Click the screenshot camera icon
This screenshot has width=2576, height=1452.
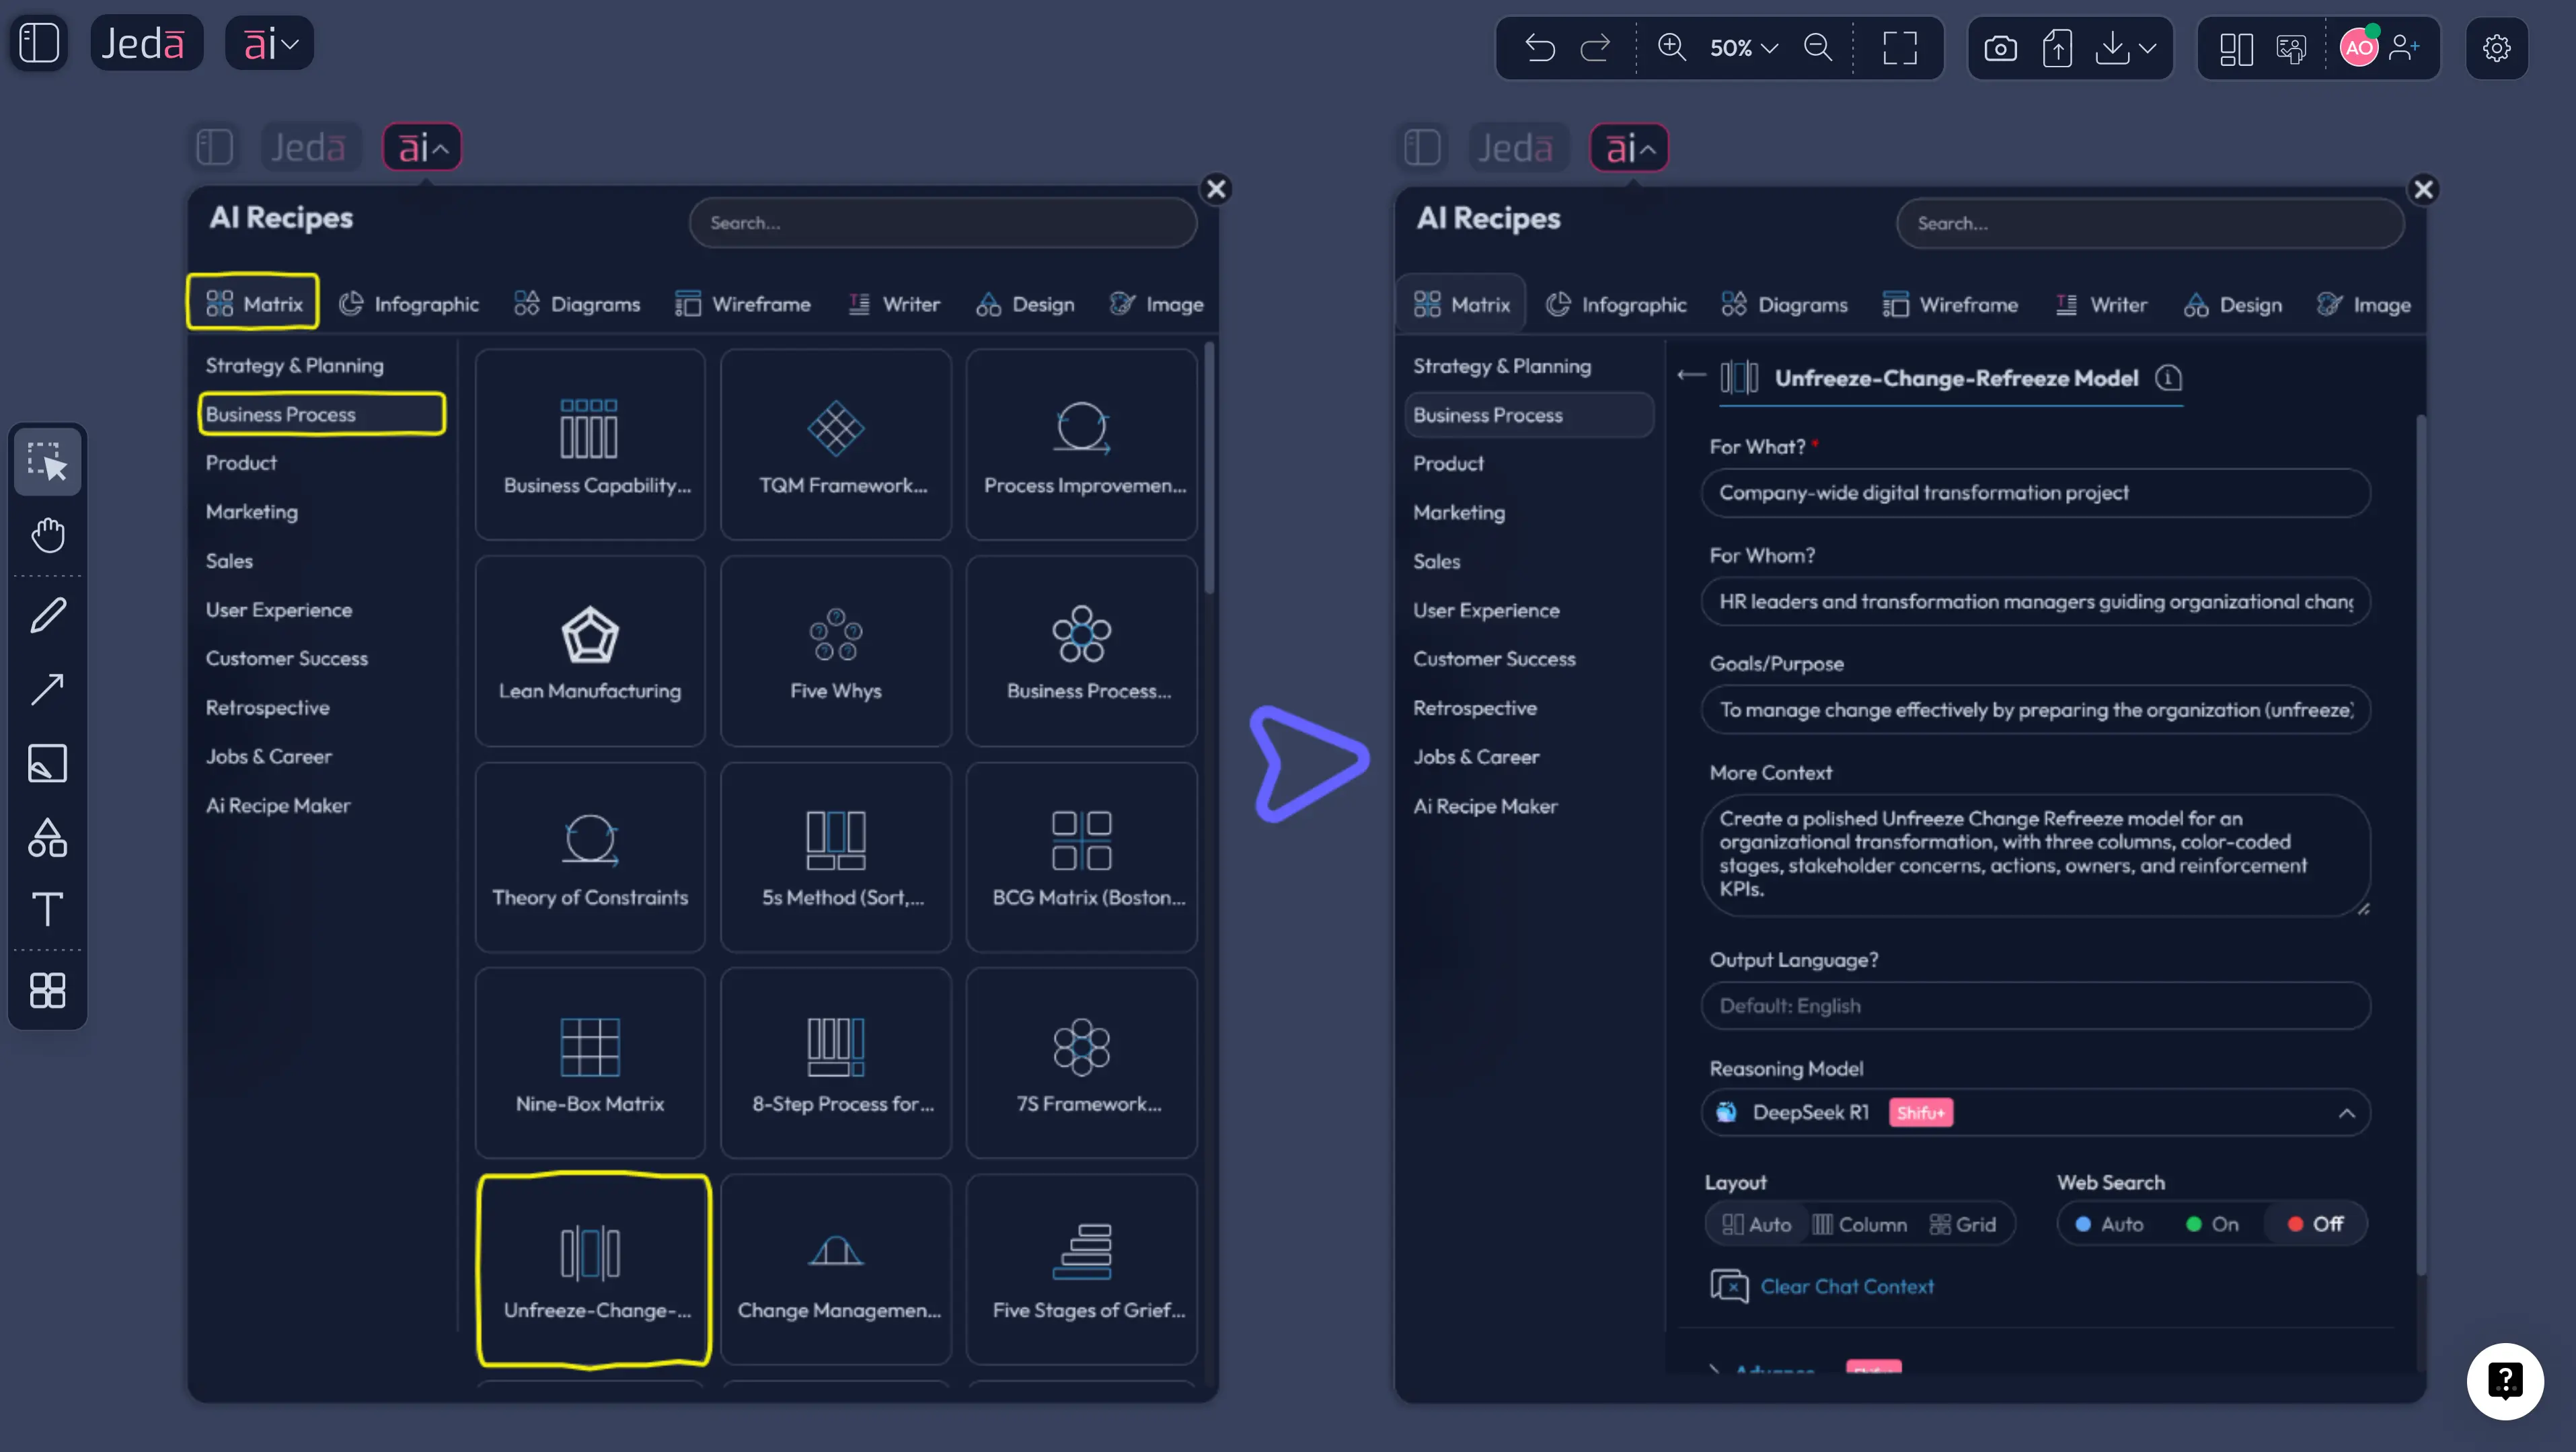[2000, 48]
